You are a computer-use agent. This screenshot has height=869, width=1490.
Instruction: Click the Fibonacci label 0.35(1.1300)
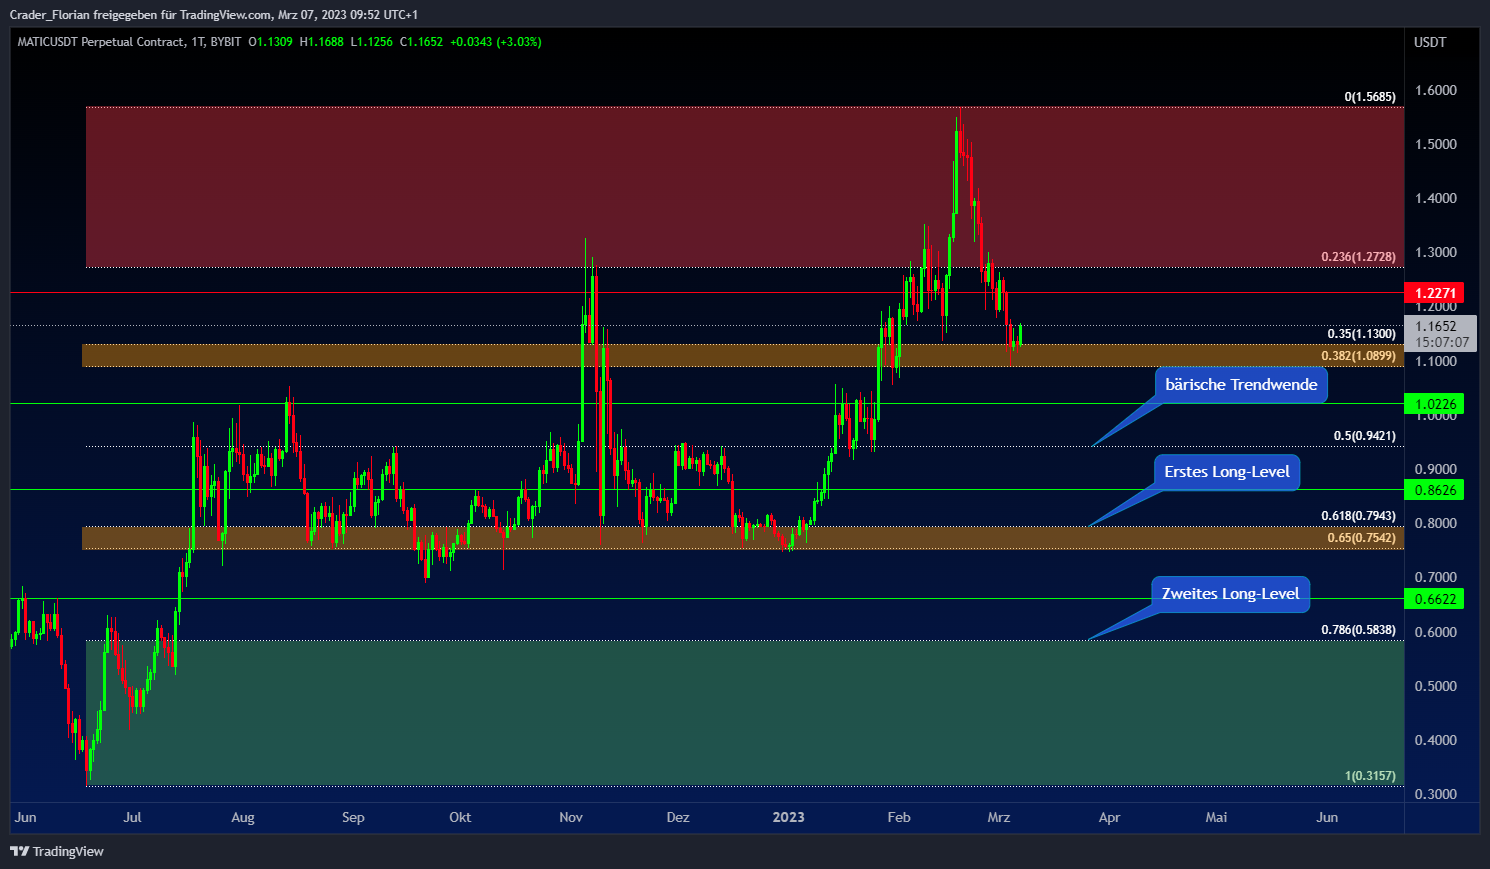1361,334
